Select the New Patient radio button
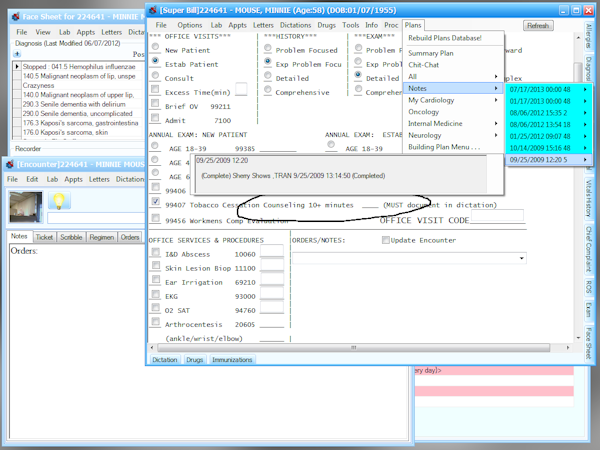Image resolution: width=600 pixels, height=450 pixels. [155, 49]
